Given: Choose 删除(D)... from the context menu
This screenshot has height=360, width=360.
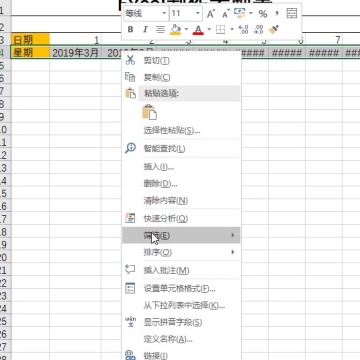Looking at the screenshot, I should click(181, 184).
